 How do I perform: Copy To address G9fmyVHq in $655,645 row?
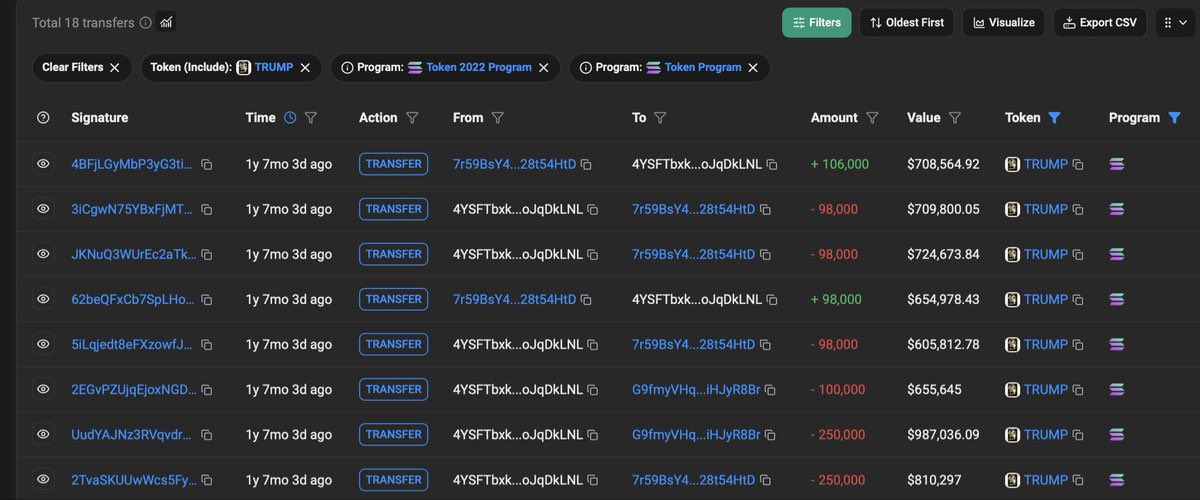coord(770,389)
